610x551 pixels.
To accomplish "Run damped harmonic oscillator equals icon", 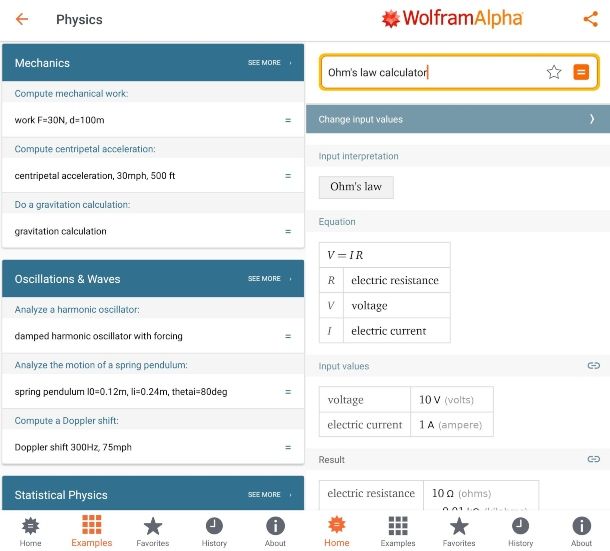I will [x=288, y=336].
